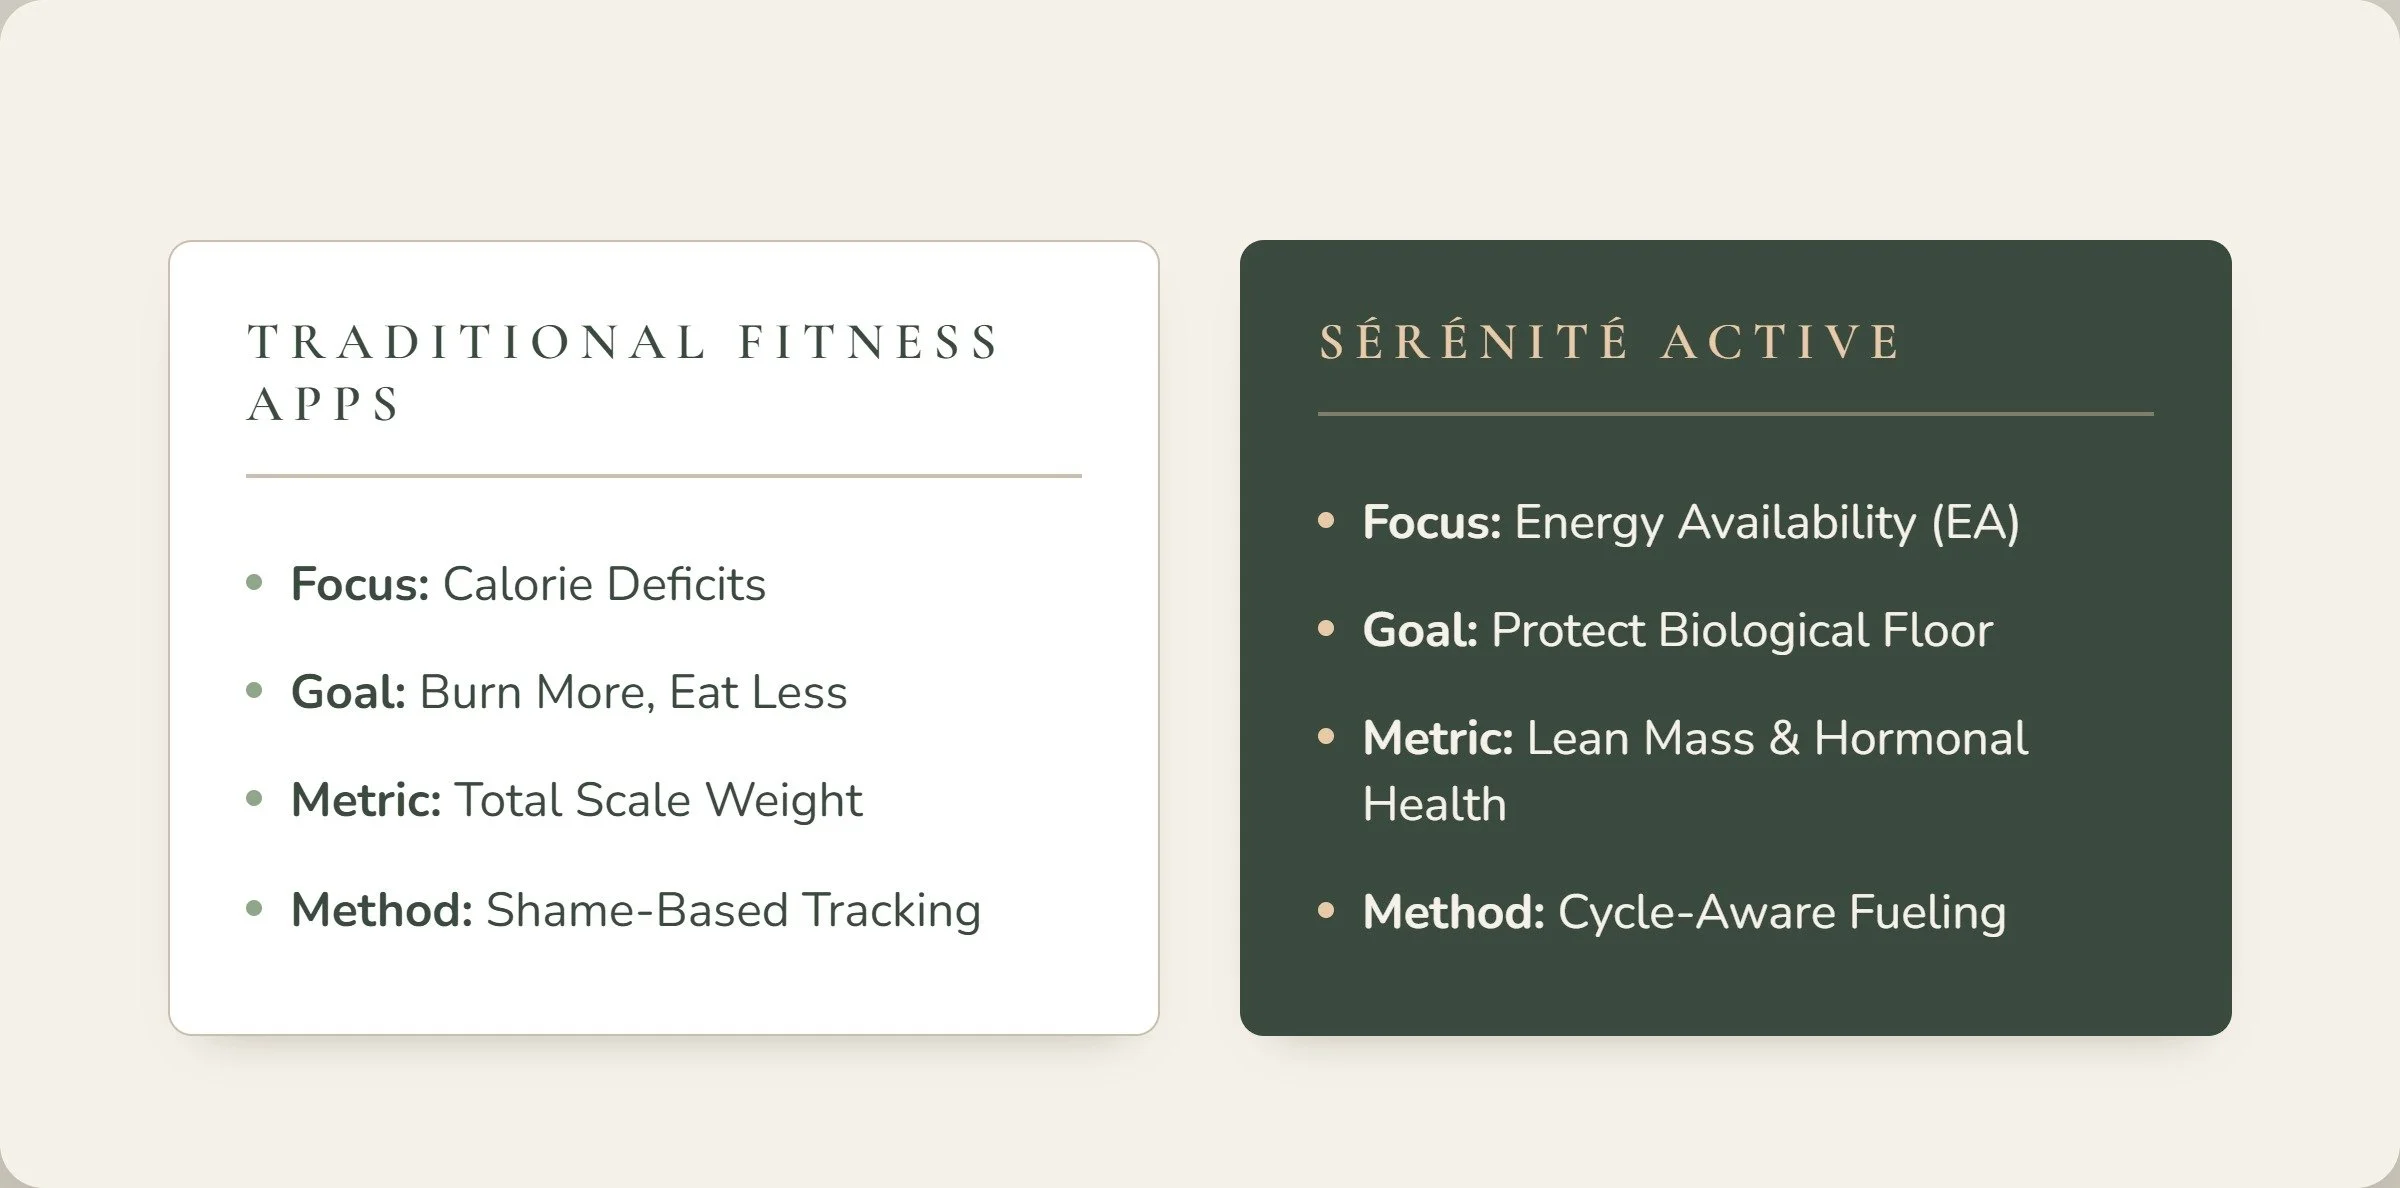
Task: Click Method: Cycle-Aware Fueling
Action: [1684, 912]
